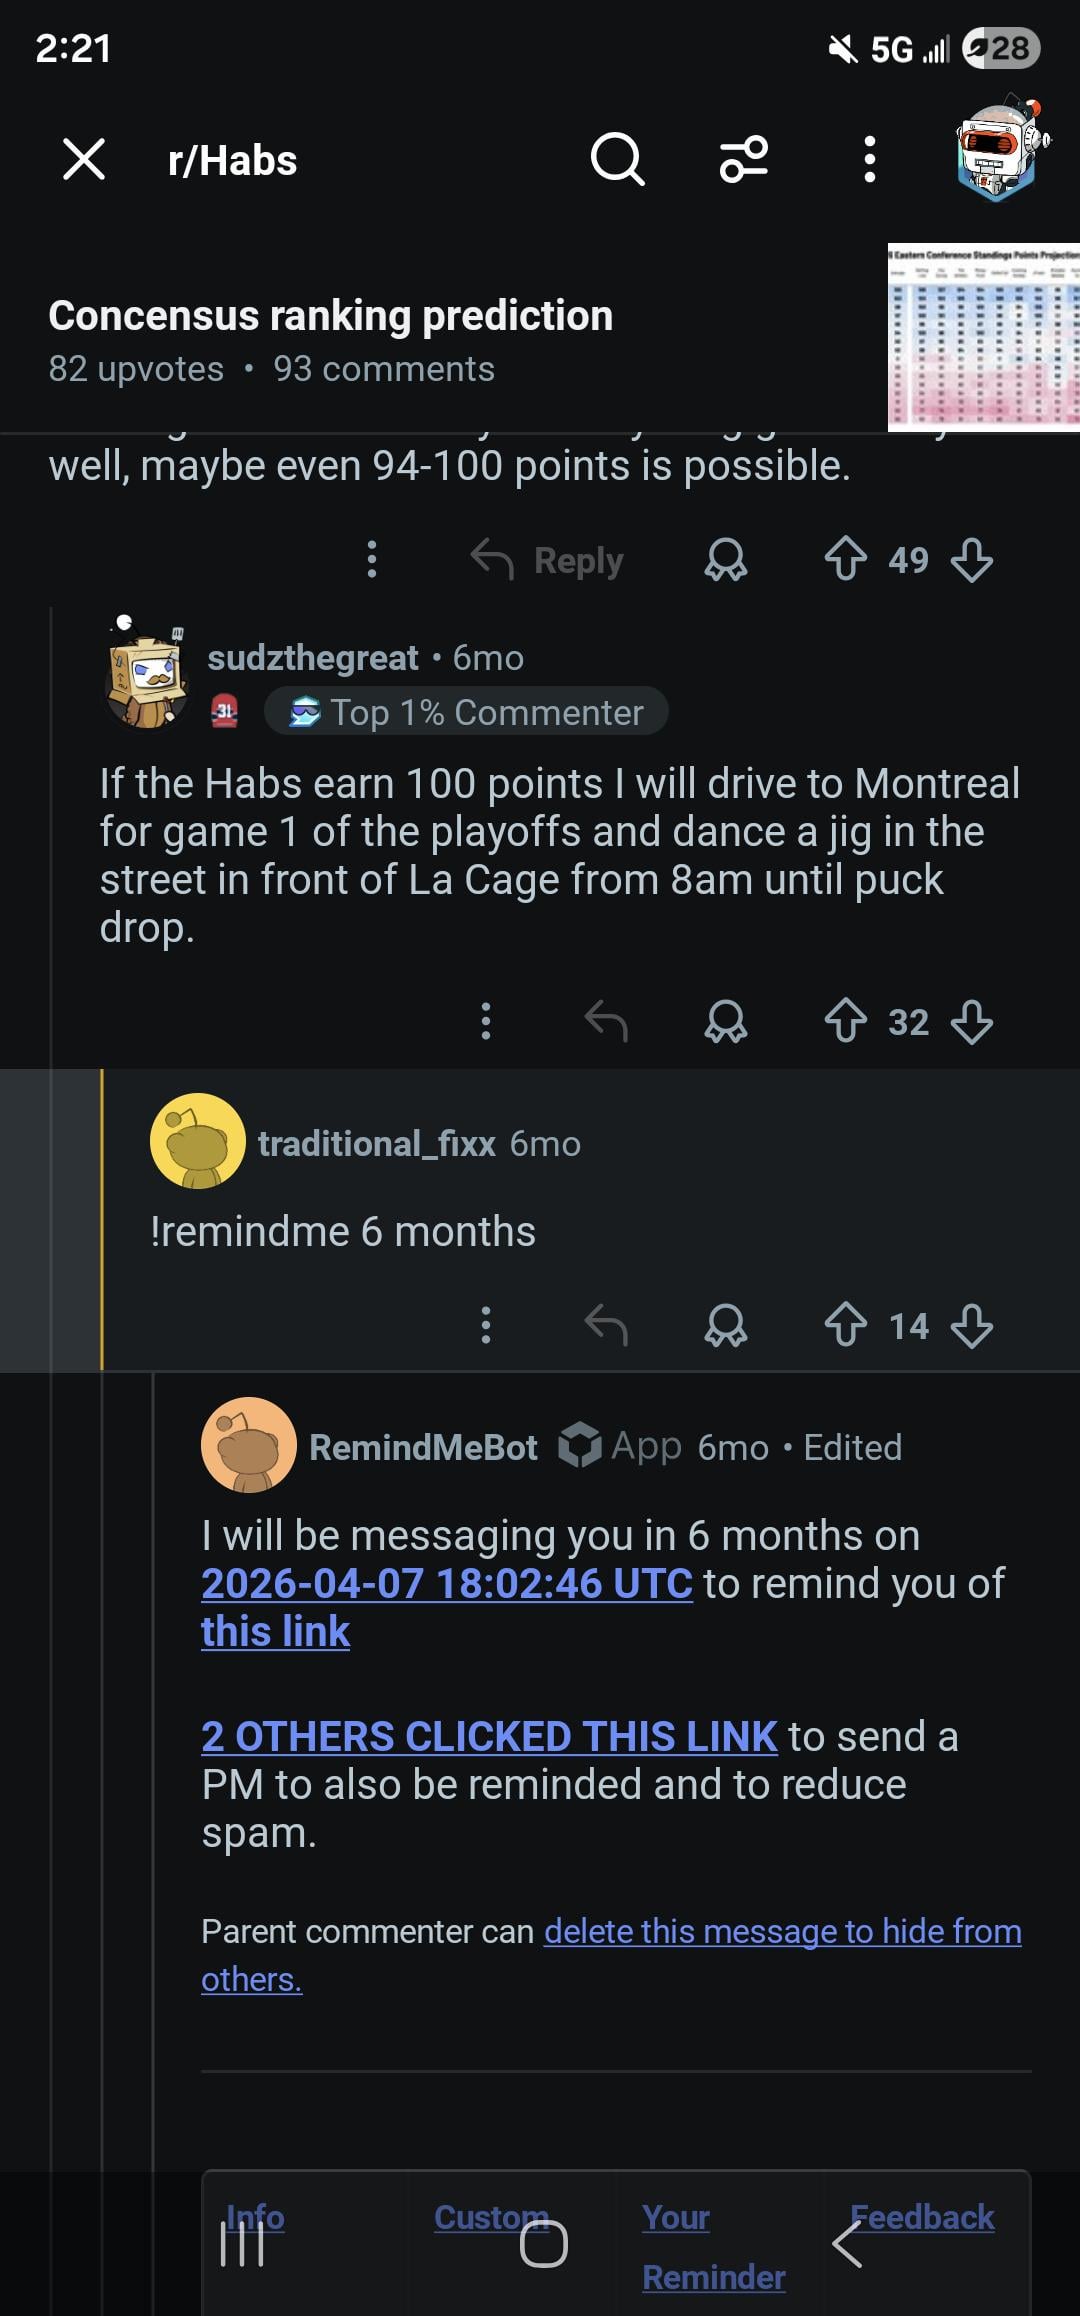Upvote the comment with 49 points

coord(846,559)
